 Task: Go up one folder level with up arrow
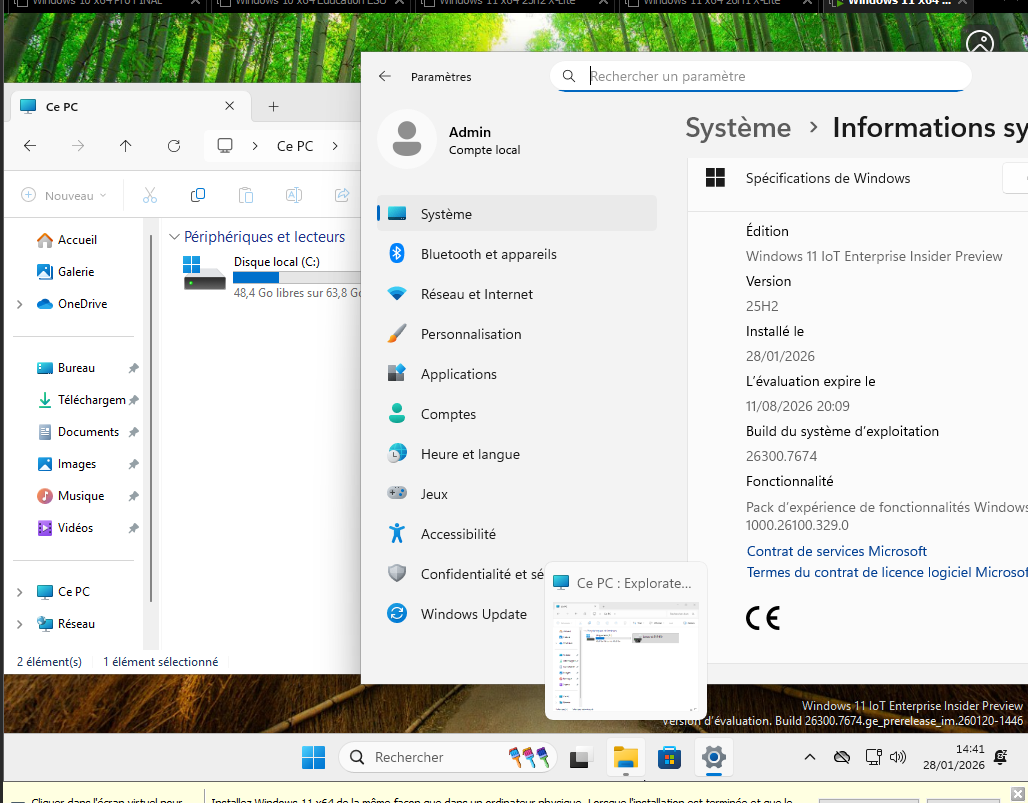click(125, 146)
